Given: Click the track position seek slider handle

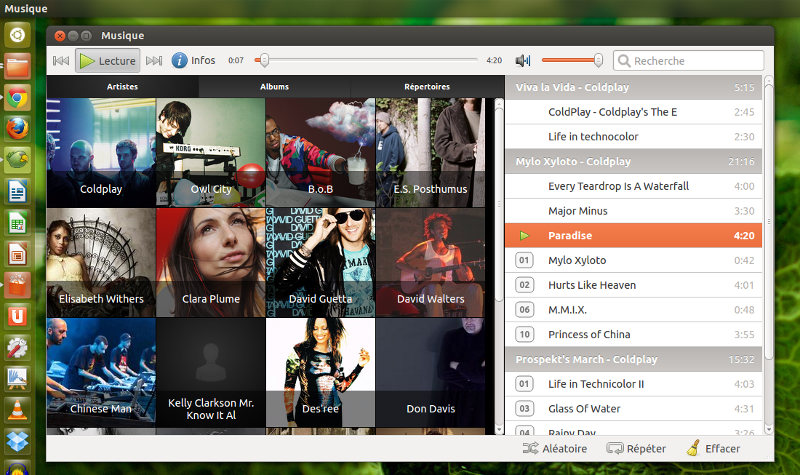Looking at the screenshot, I should (264, 60).
